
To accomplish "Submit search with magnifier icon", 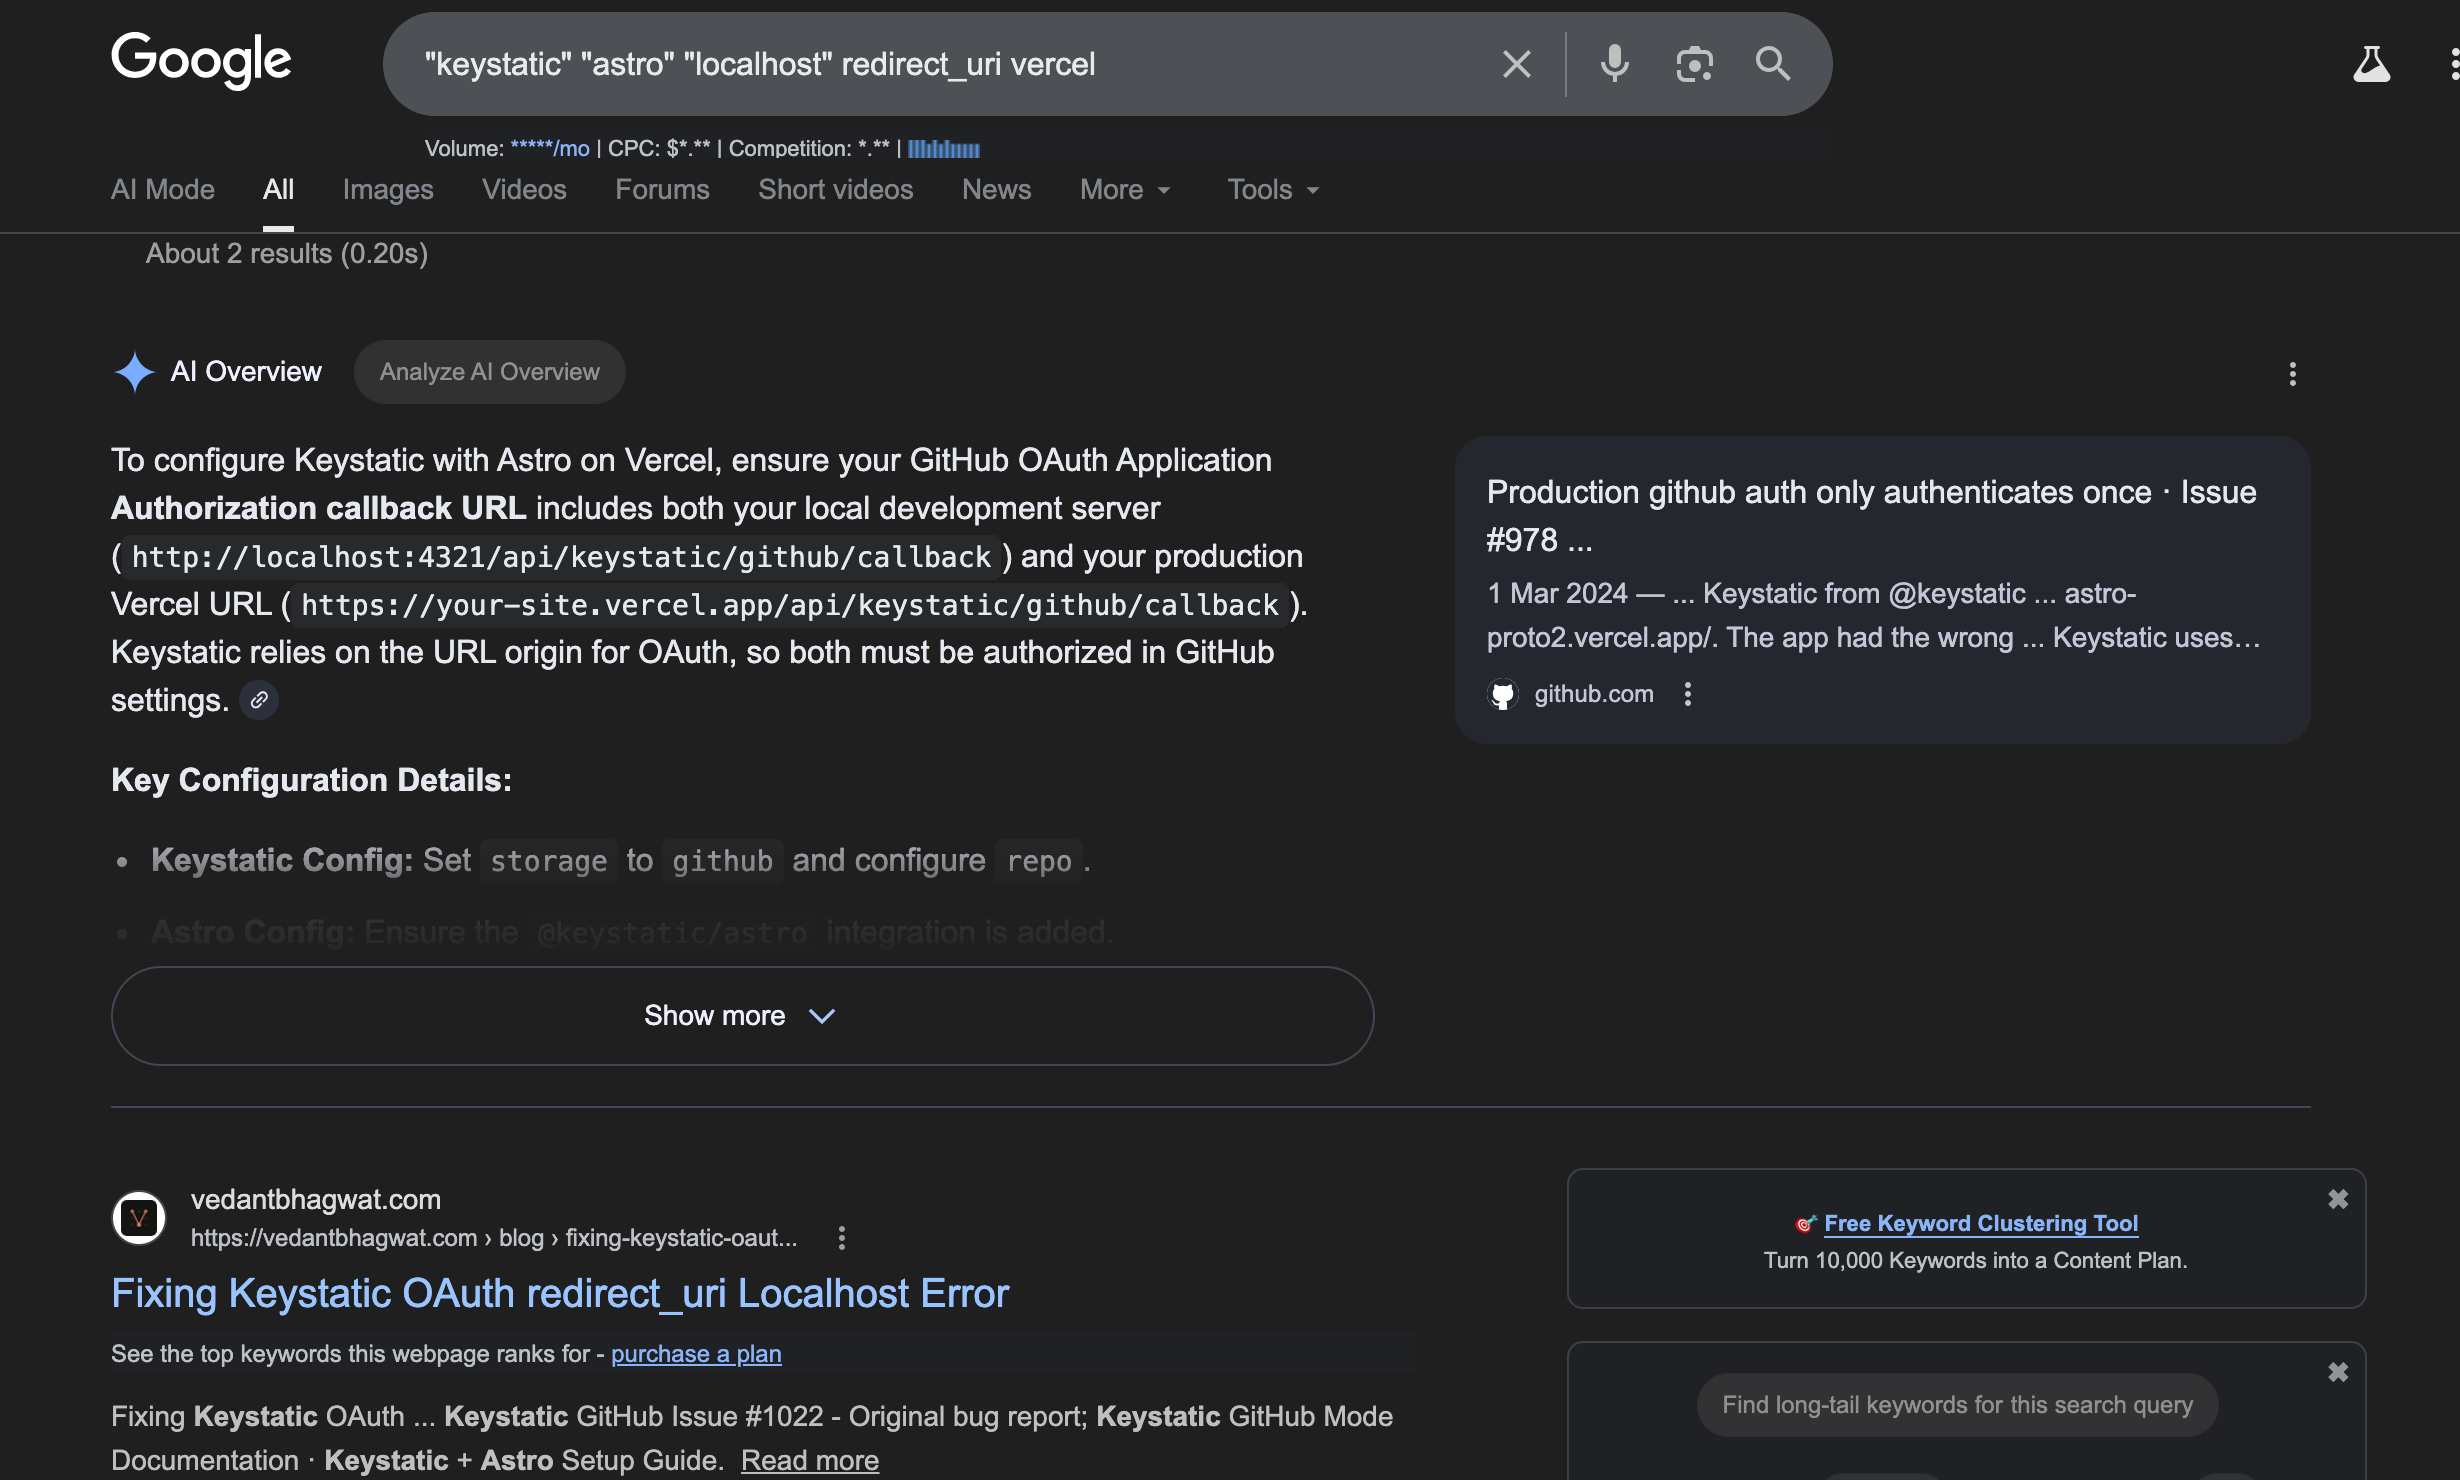I will [1773, 64].
